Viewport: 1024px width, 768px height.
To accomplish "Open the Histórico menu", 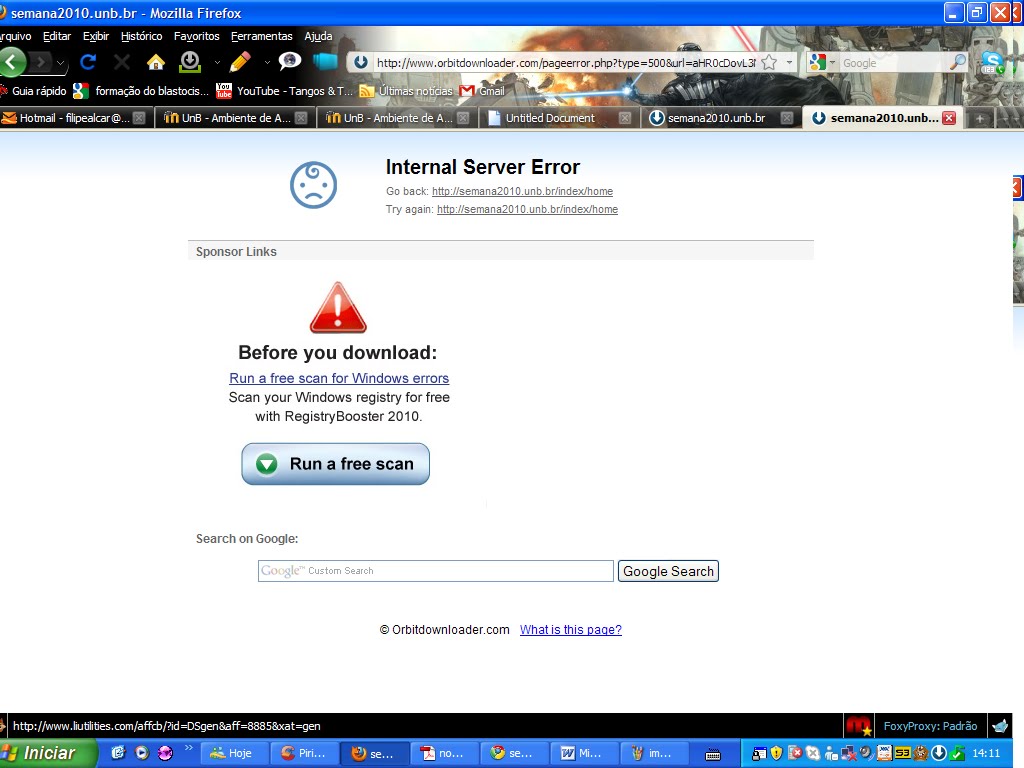I will (142, 36).
